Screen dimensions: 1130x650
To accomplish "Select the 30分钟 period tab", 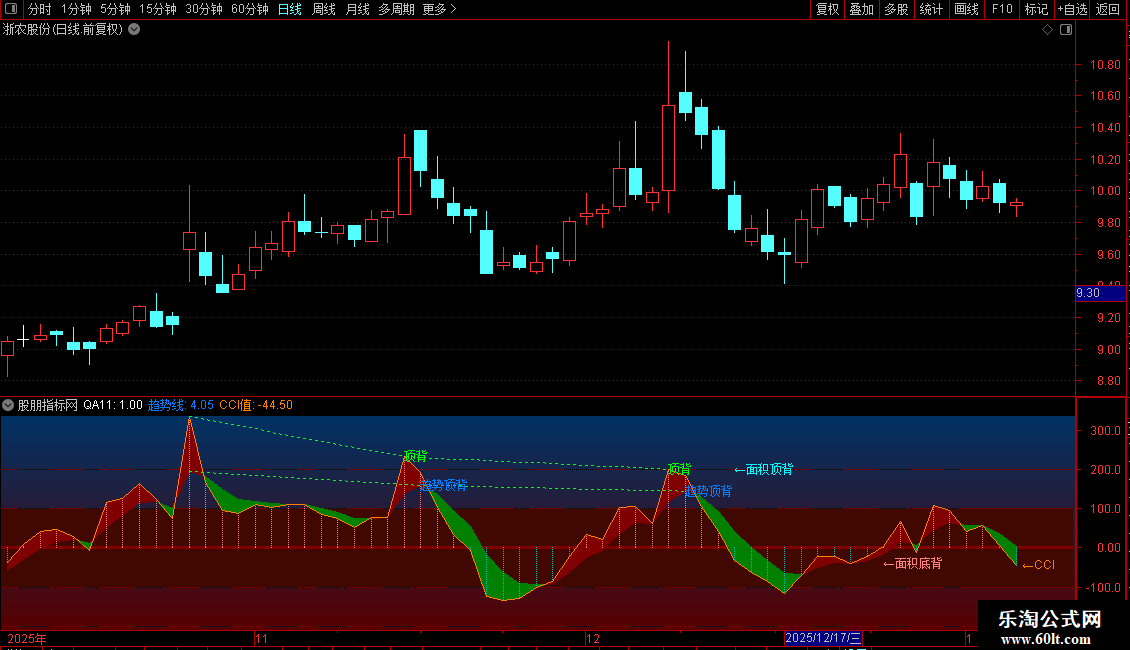I will (204, 9).
